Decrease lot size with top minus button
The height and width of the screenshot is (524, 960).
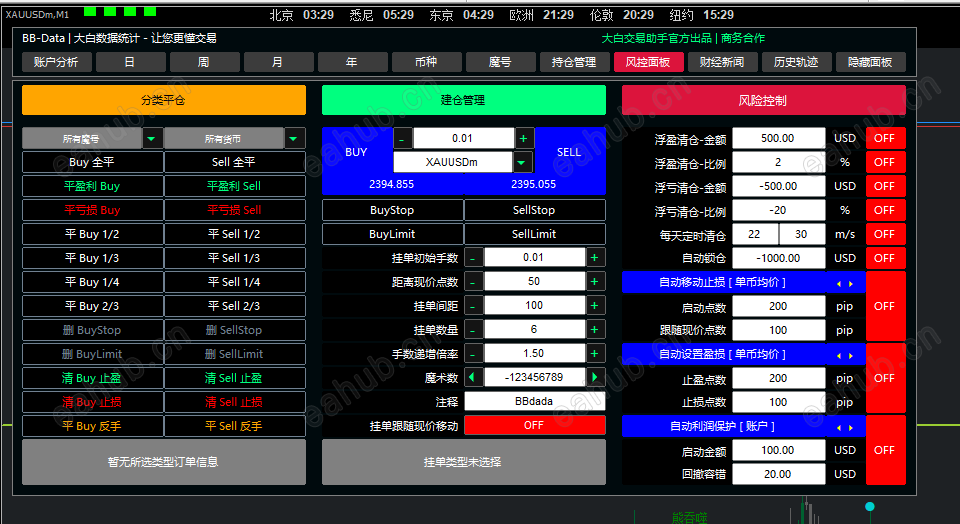pos(402,138)
